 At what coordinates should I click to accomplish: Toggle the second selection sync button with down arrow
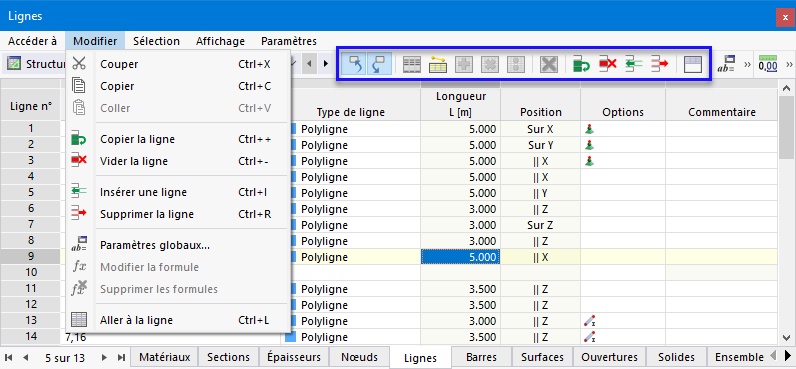click(379, 64)
